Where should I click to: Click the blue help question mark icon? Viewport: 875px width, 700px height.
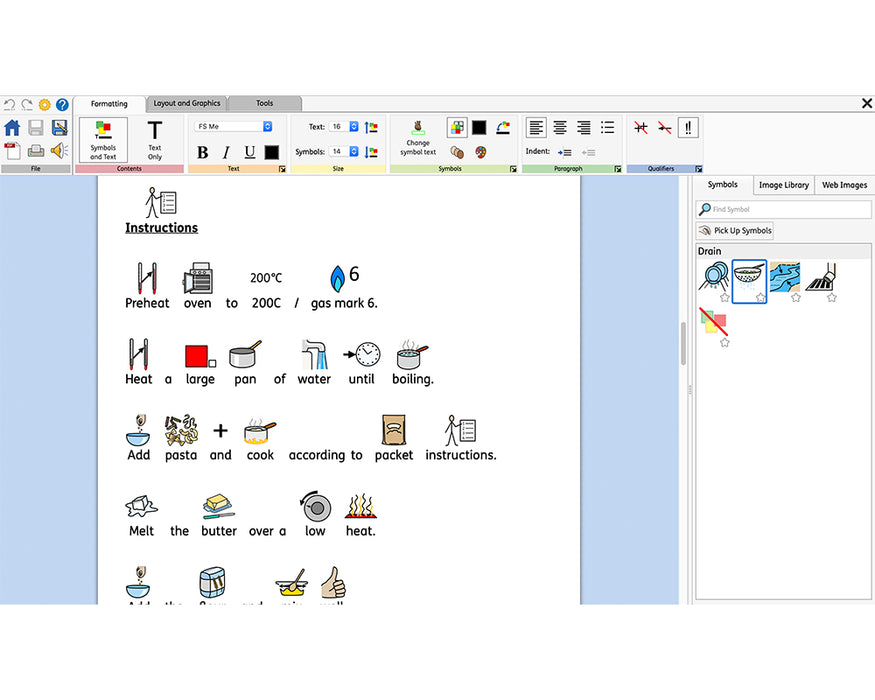(62, 104)
